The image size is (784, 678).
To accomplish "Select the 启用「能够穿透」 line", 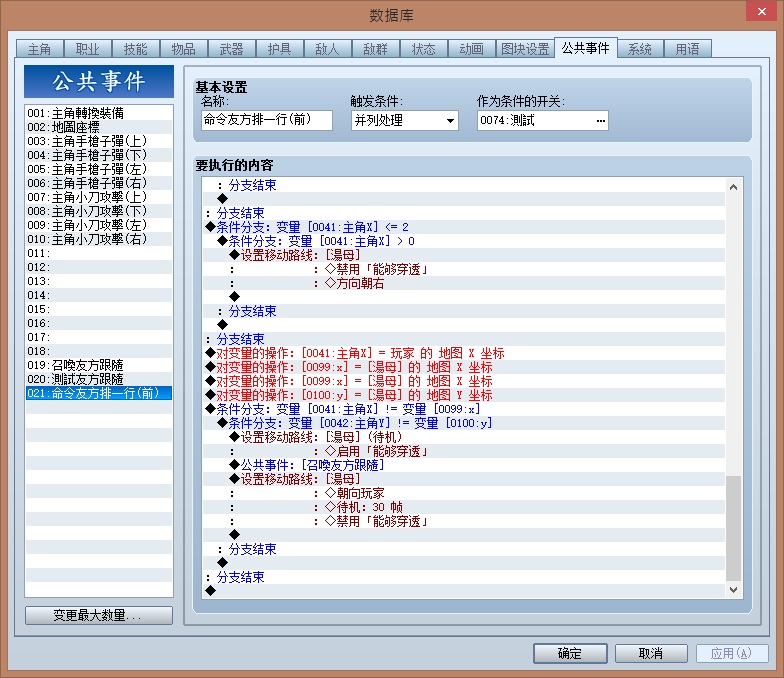I will click(464, 451).
